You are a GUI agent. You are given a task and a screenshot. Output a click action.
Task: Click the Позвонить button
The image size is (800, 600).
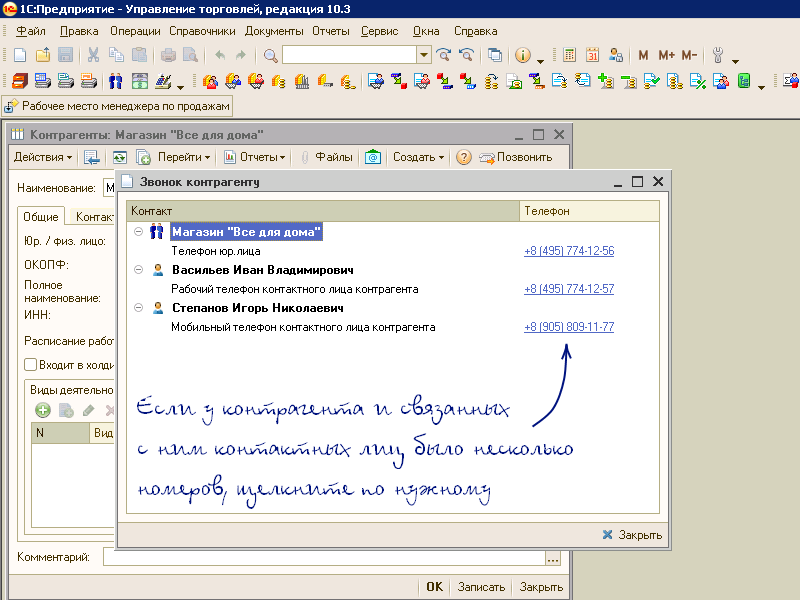pyautogui.click(x=516, y=157)
